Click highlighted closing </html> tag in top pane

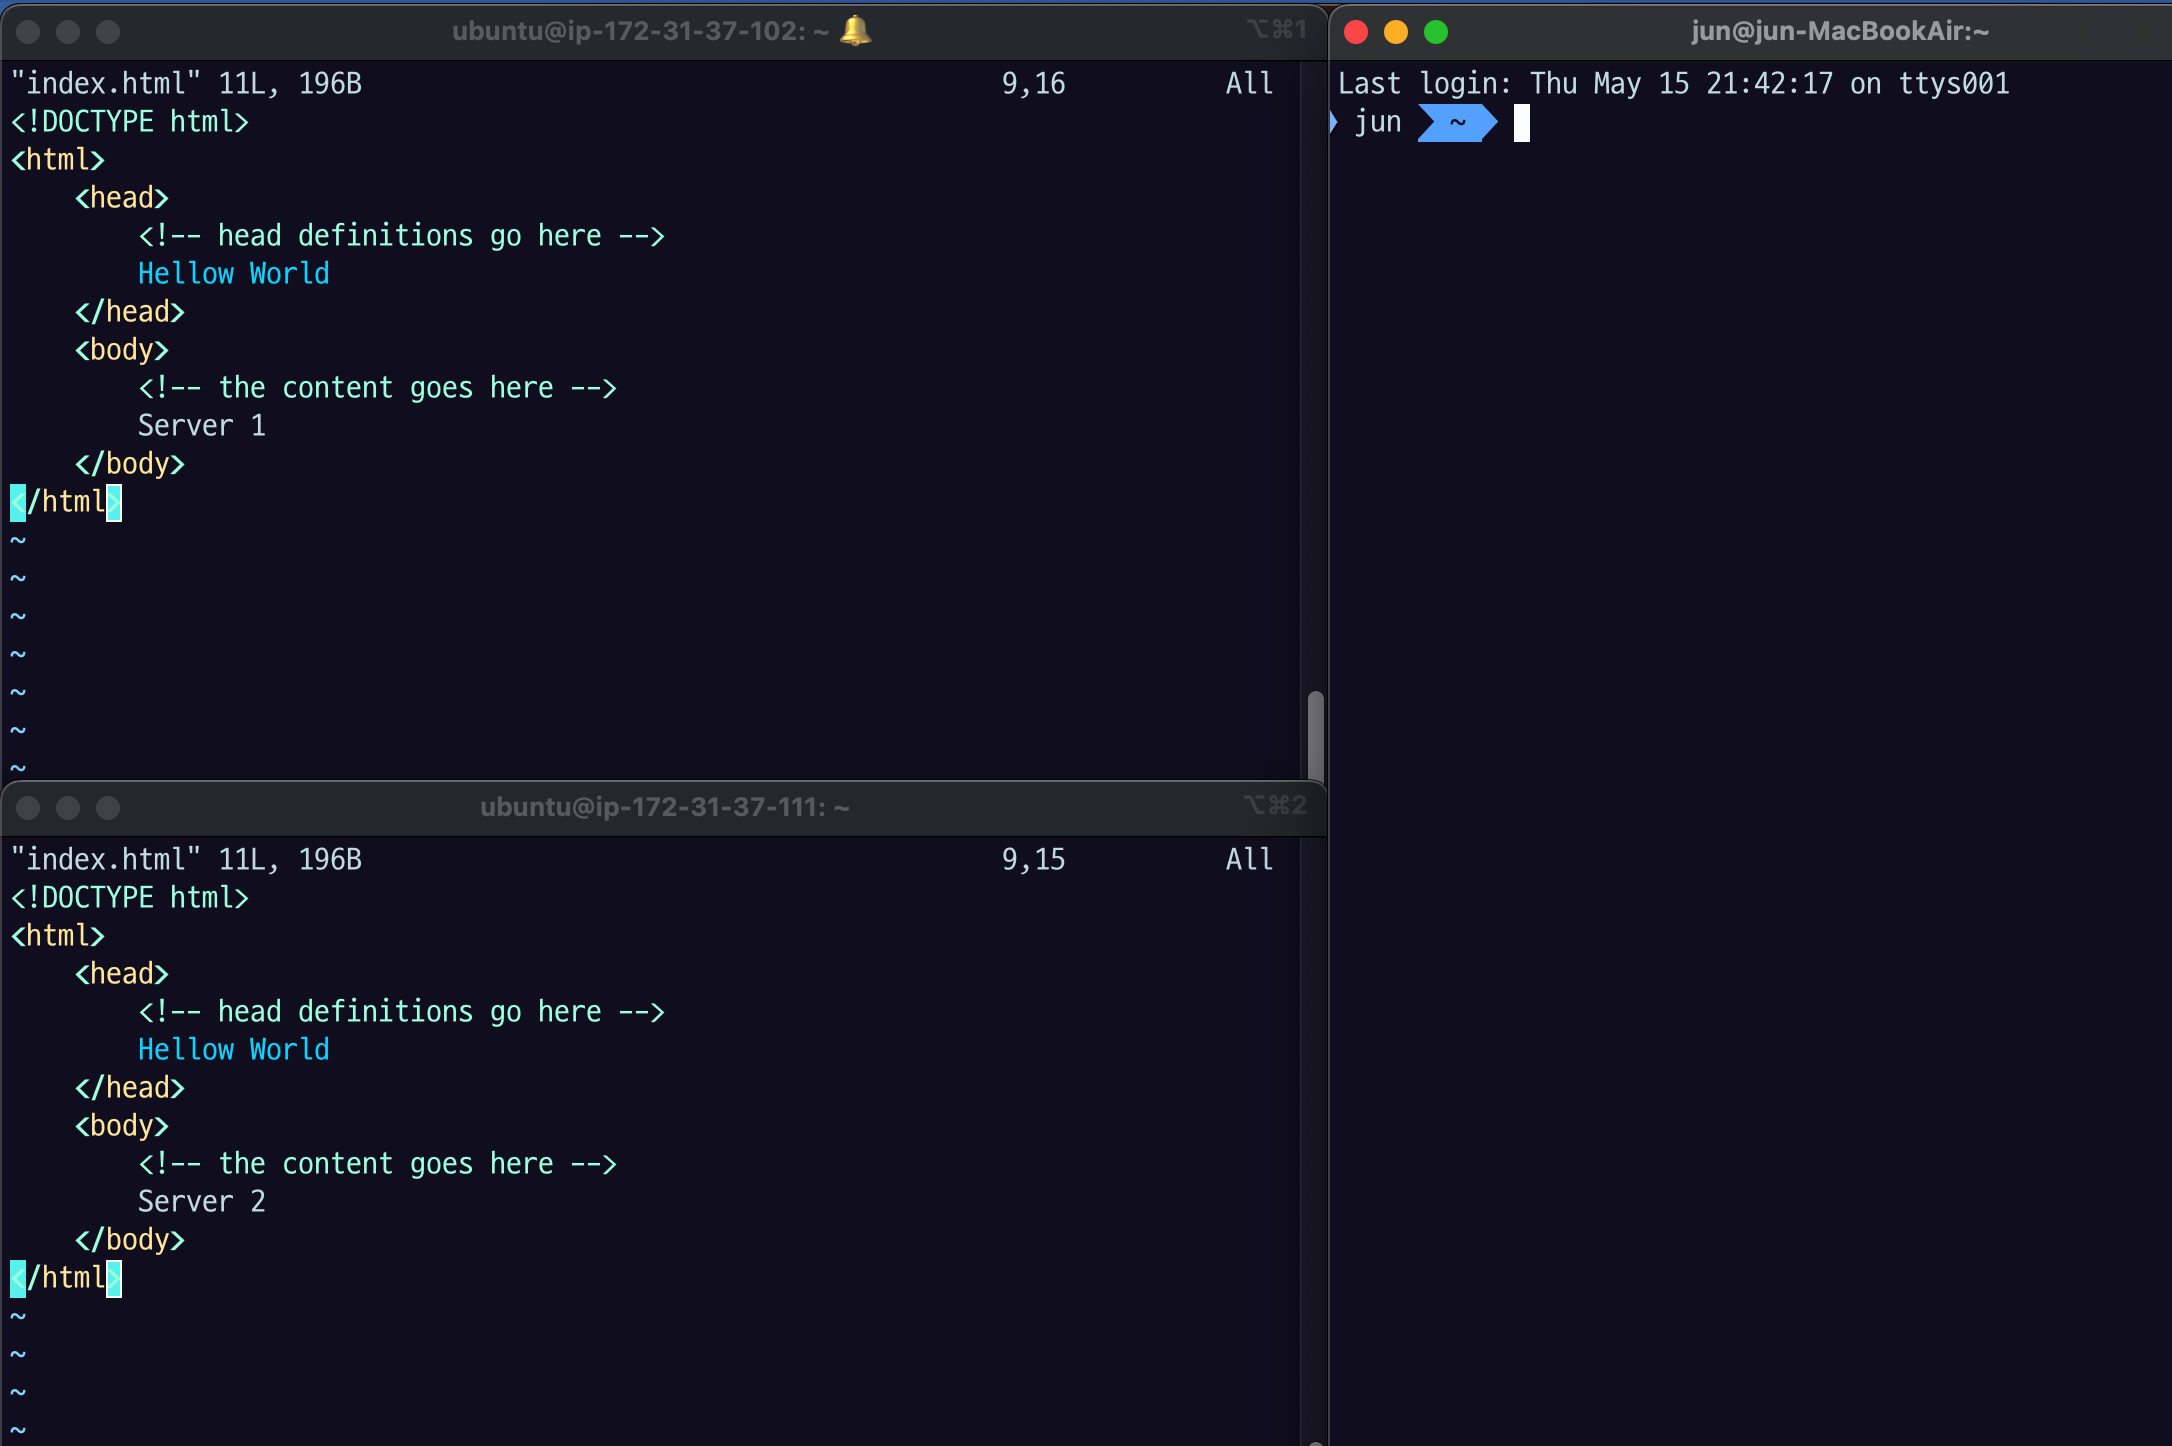pos(66,502)
